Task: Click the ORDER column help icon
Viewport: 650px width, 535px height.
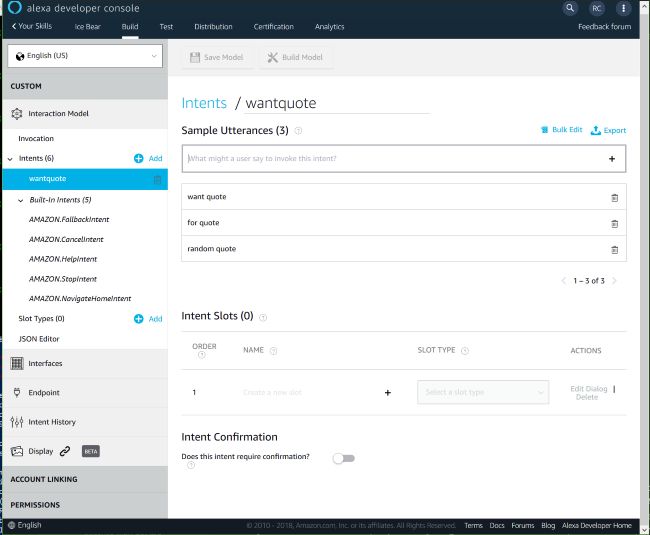Action: click(x=201, y=355)
